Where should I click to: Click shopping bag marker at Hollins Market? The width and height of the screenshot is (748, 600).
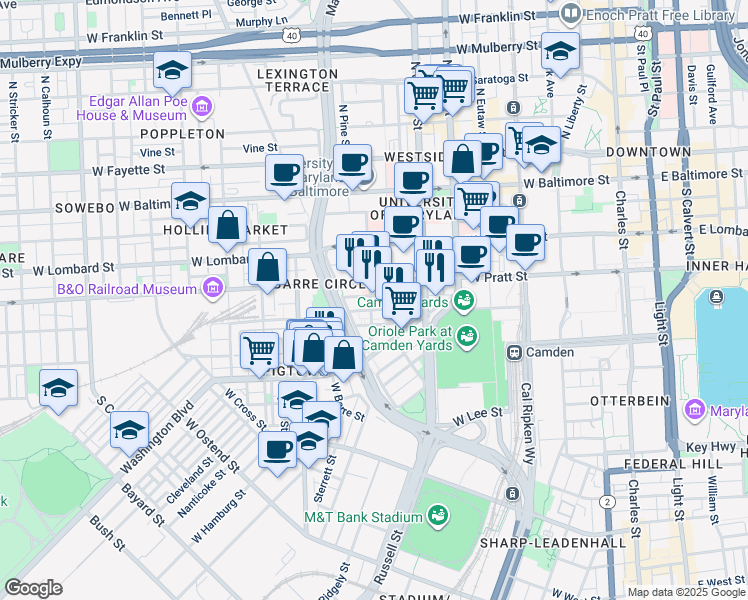point(228,226)
